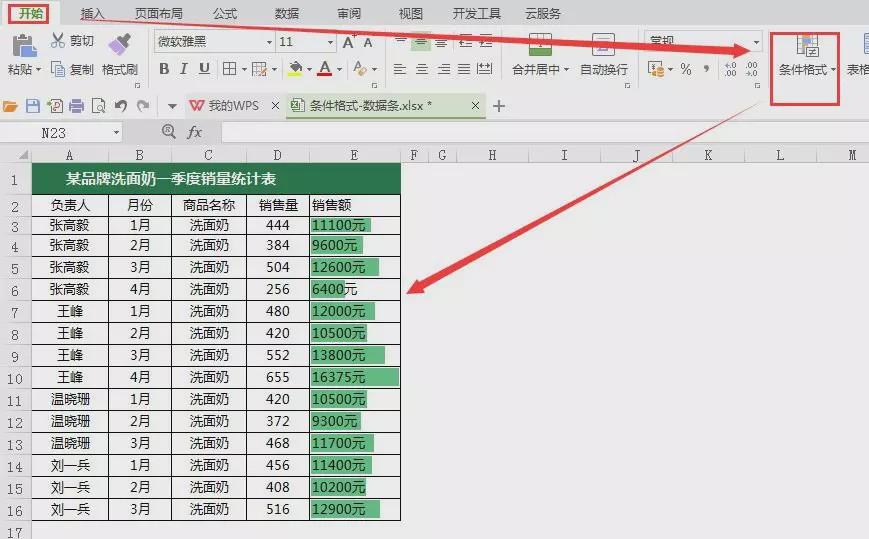Redo the last undone action

[x=143, y=105]
